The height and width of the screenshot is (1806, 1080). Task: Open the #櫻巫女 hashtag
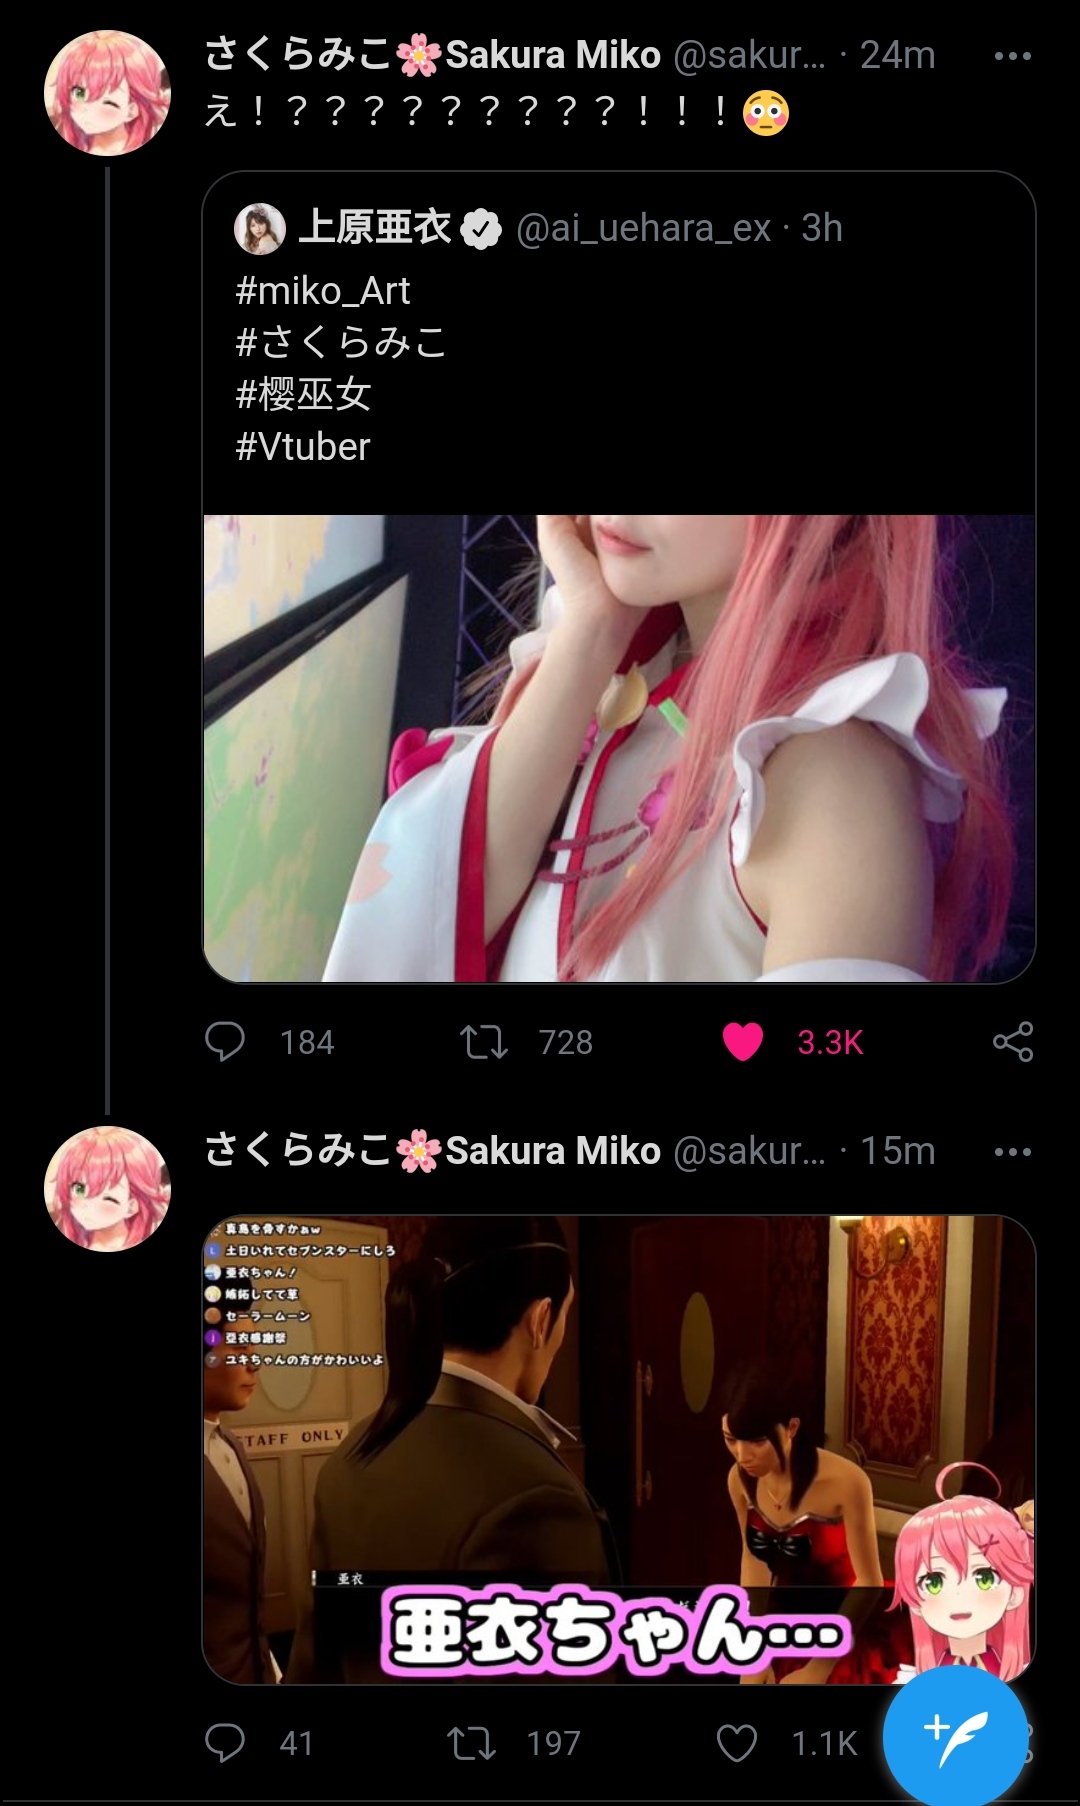pyautogui.click(x=303, y=395)
